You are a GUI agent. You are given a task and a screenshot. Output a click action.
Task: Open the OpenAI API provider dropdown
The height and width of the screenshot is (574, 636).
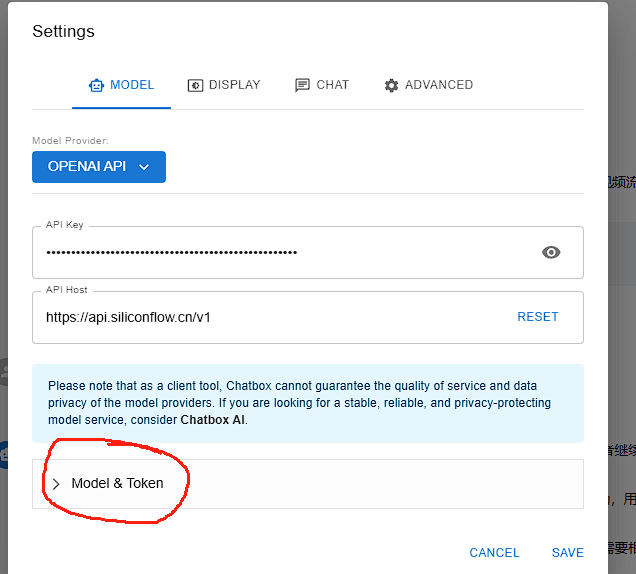click(99, 167)
